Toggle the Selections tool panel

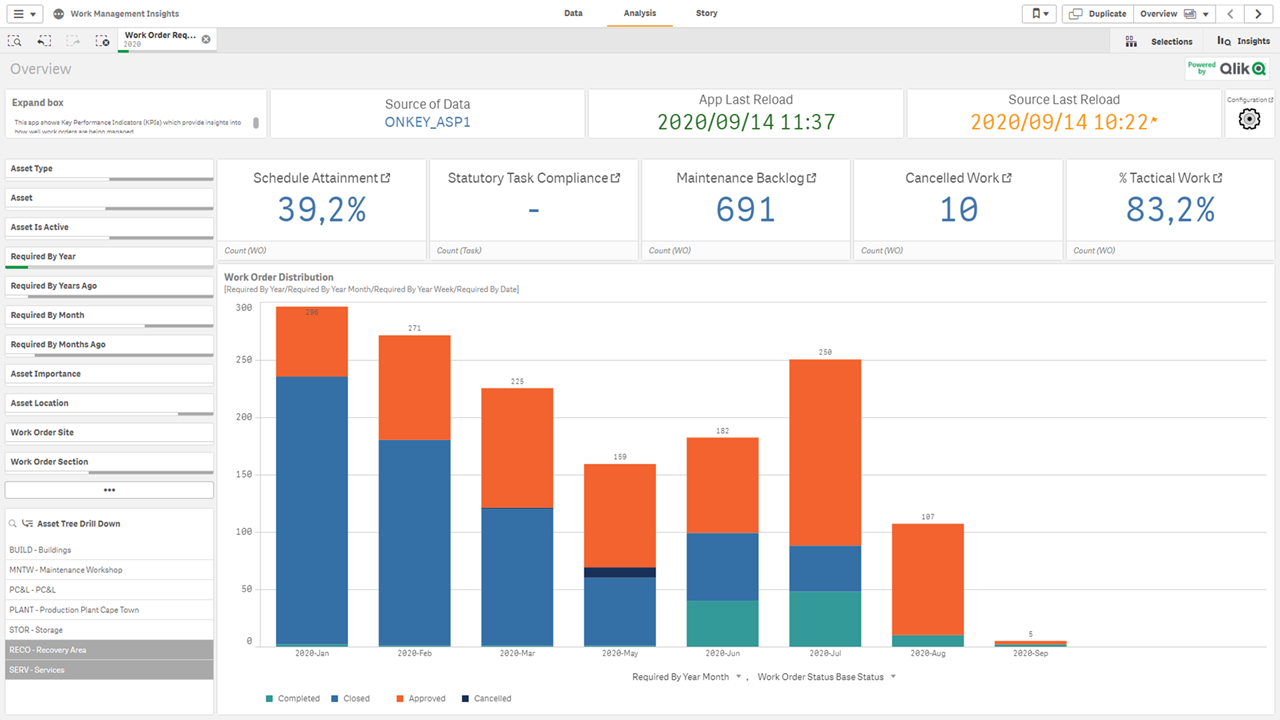pos(1159,41)
